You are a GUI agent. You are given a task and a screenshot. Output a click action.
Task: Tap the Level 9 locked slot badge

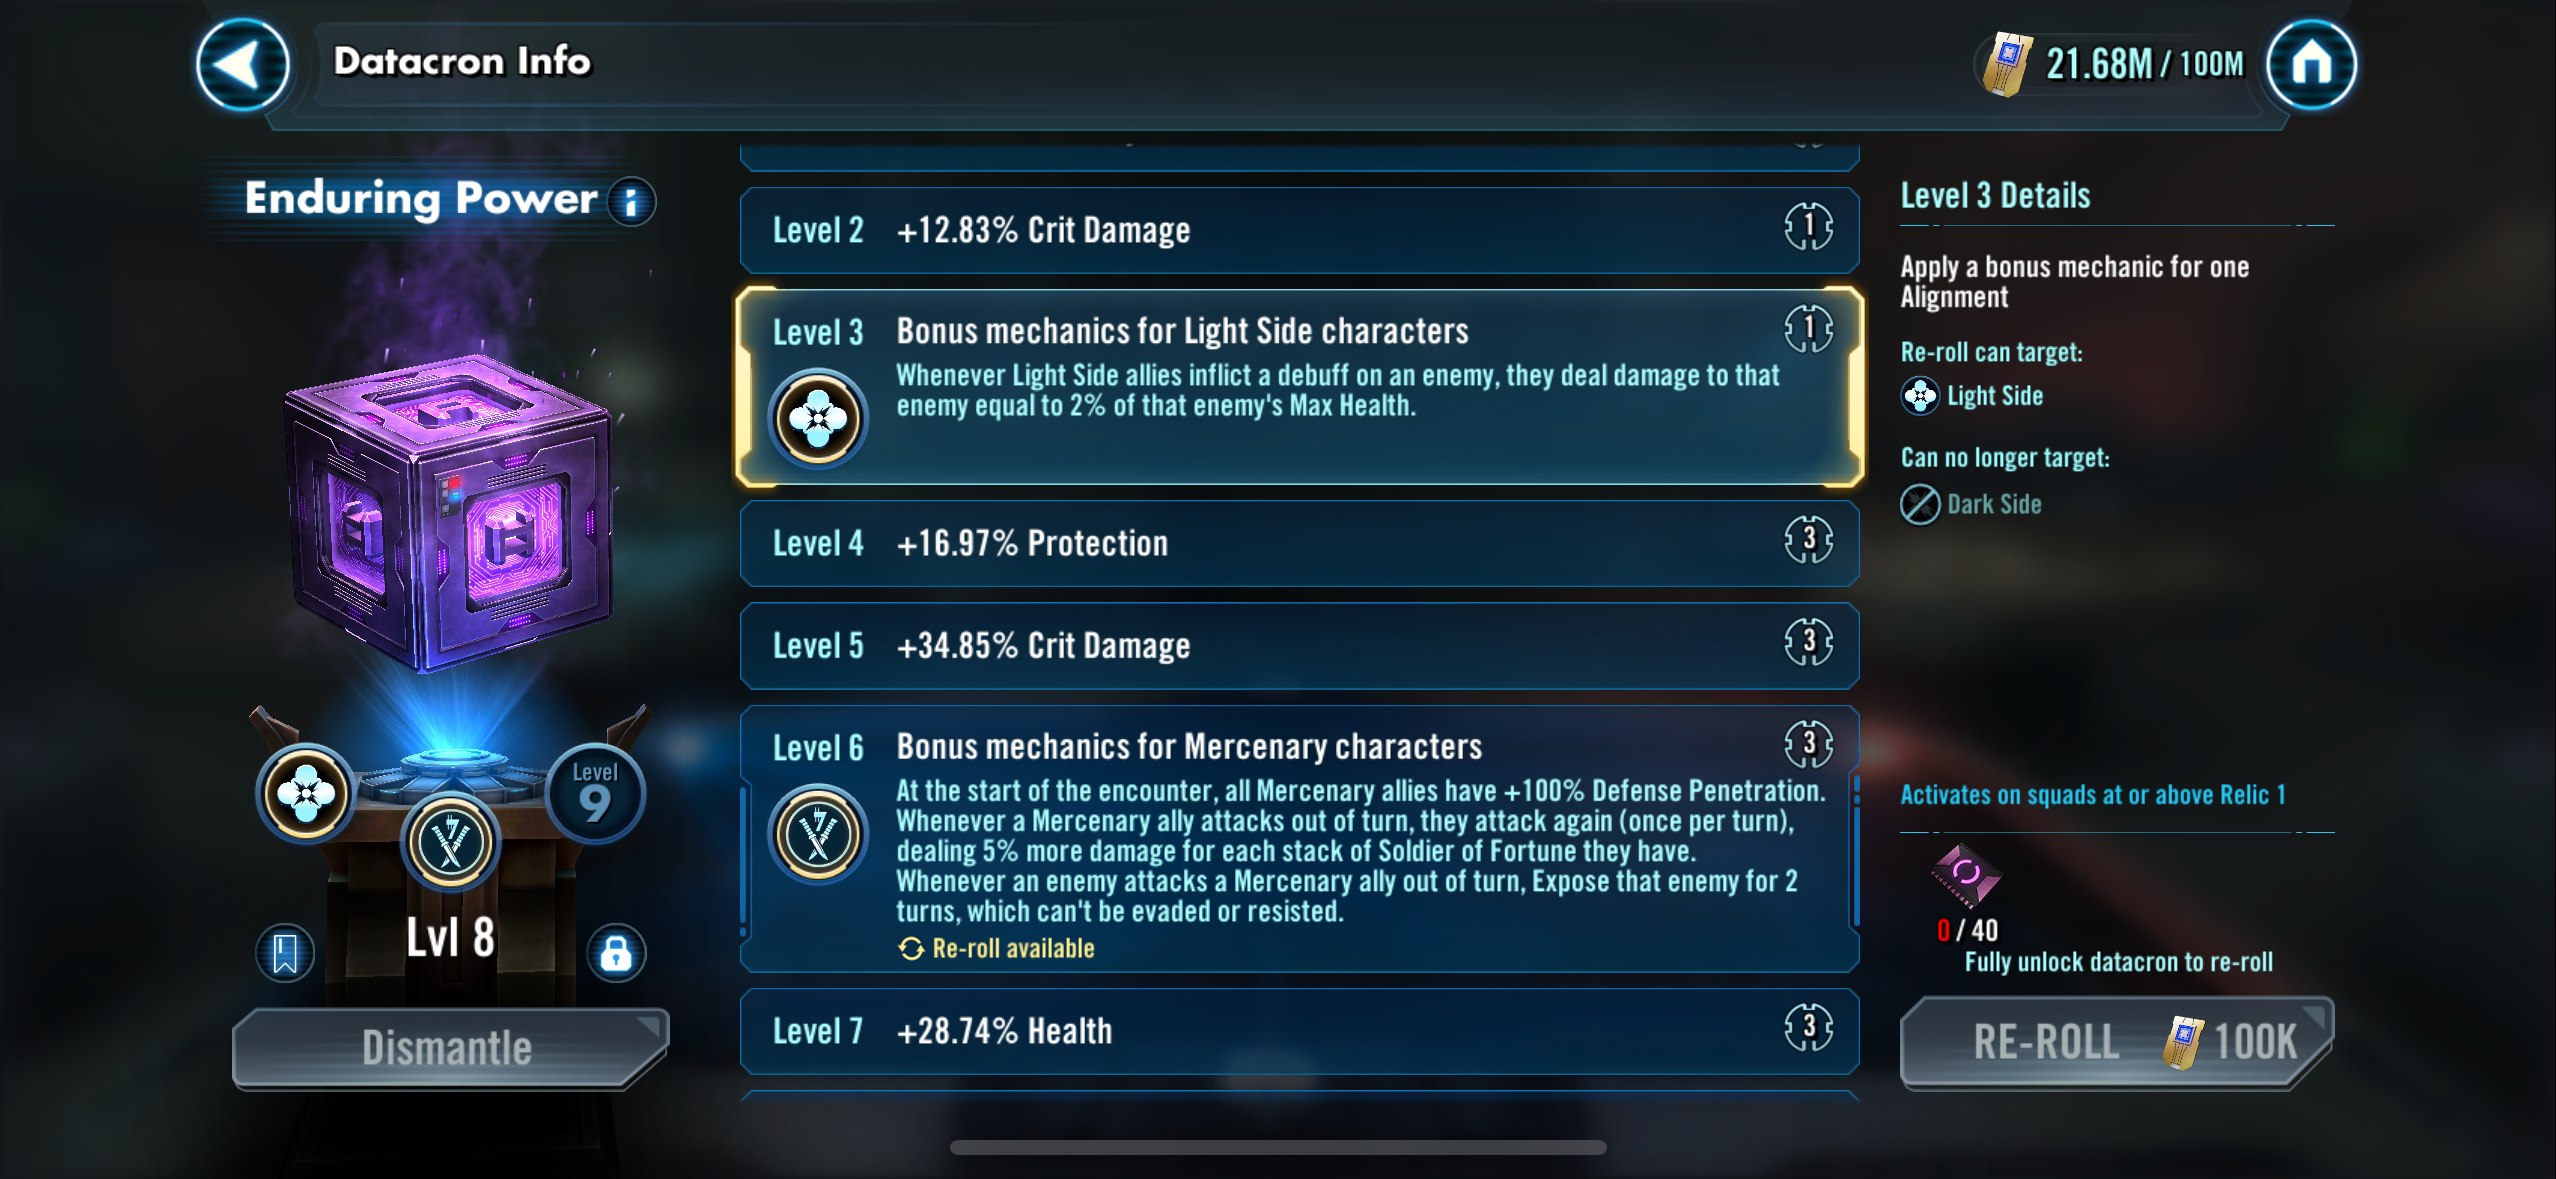[x=595, y=793]
